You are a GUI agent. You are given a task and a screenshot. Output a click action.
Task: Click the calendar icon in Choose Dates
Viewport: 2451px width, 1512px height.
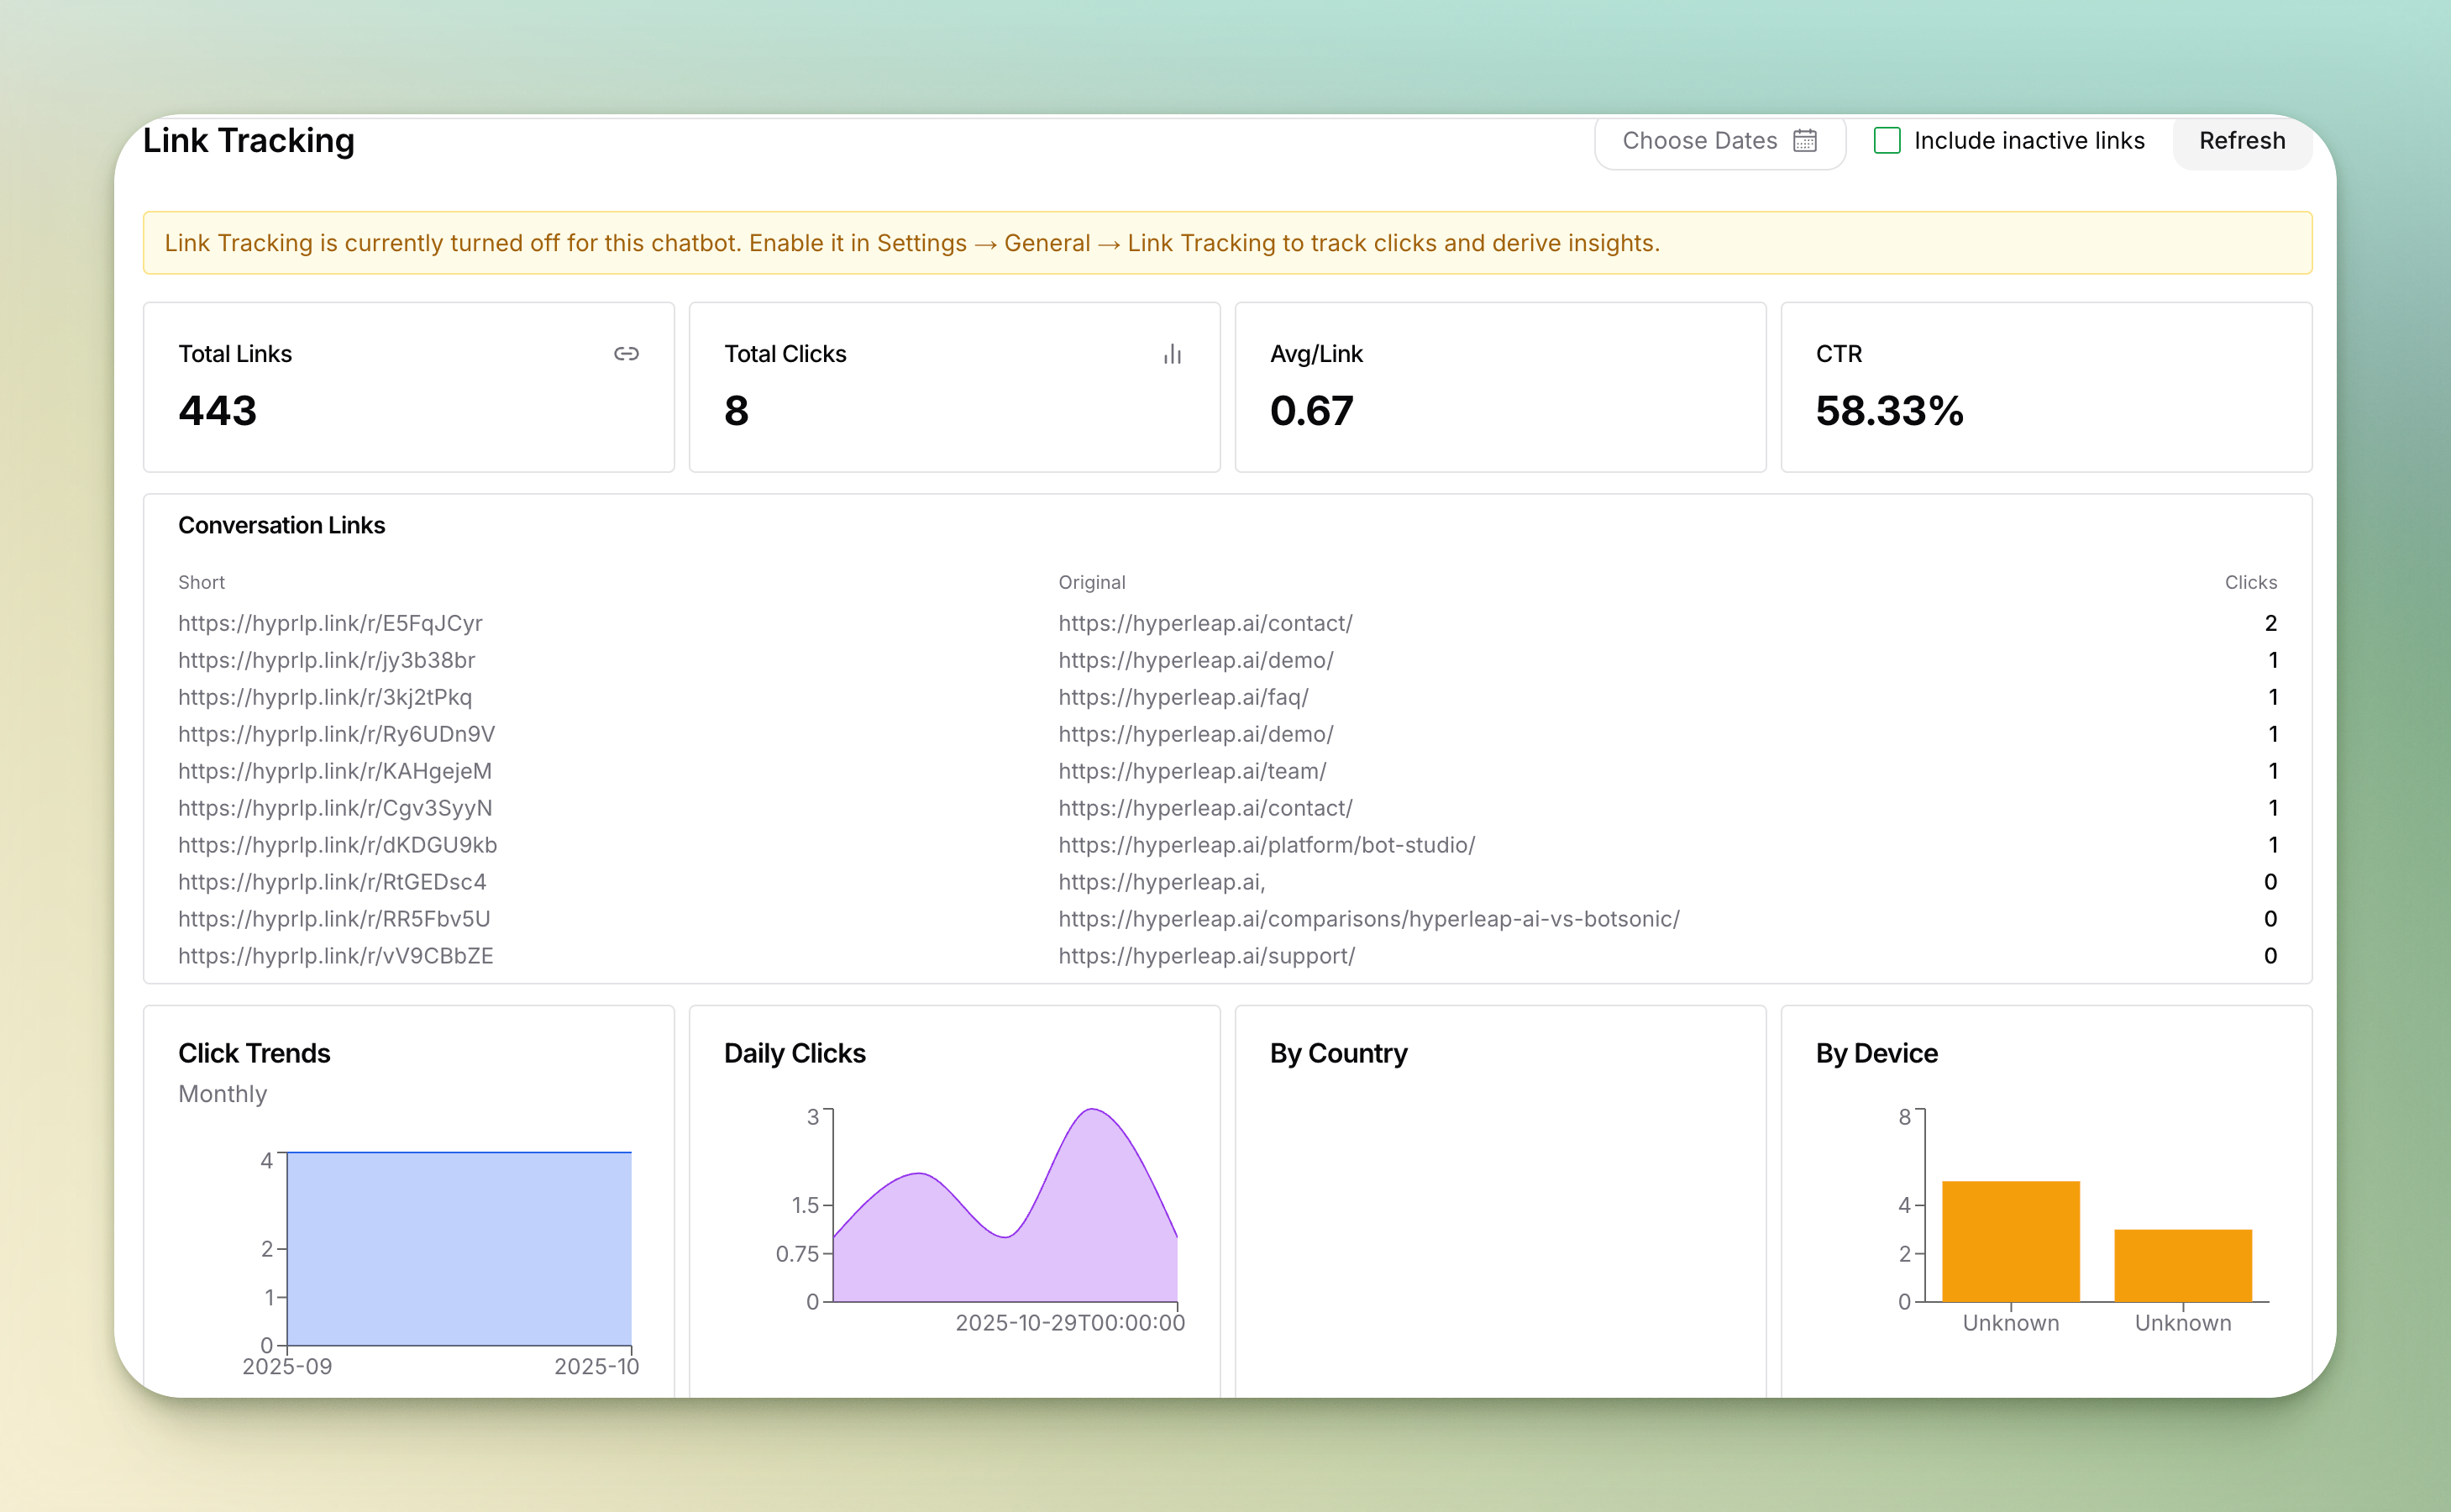[1804, 140]
